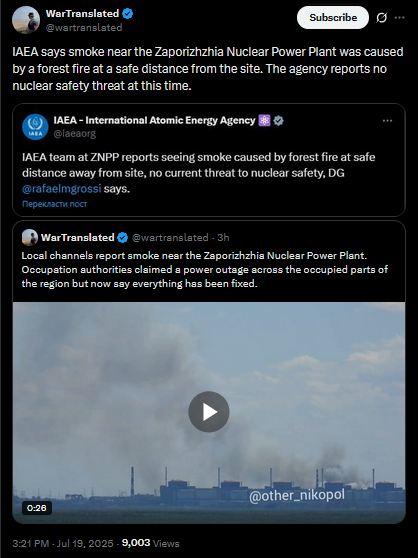Click the 9,003 Views counter
418x558 pixels.
tap(150, 543)
